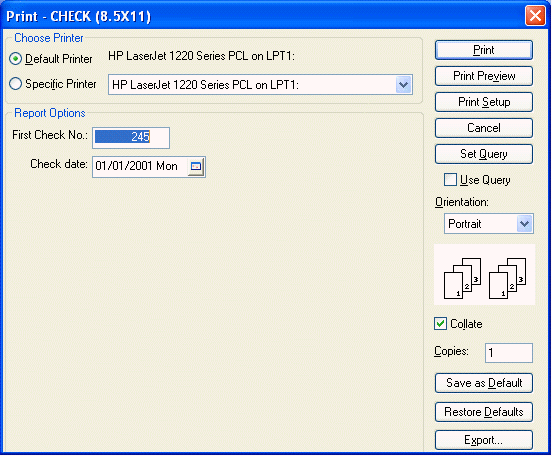The width and height of the screenshot is (552, 456).
Task: Click the collate pages illustration
Action: [484, 275]
